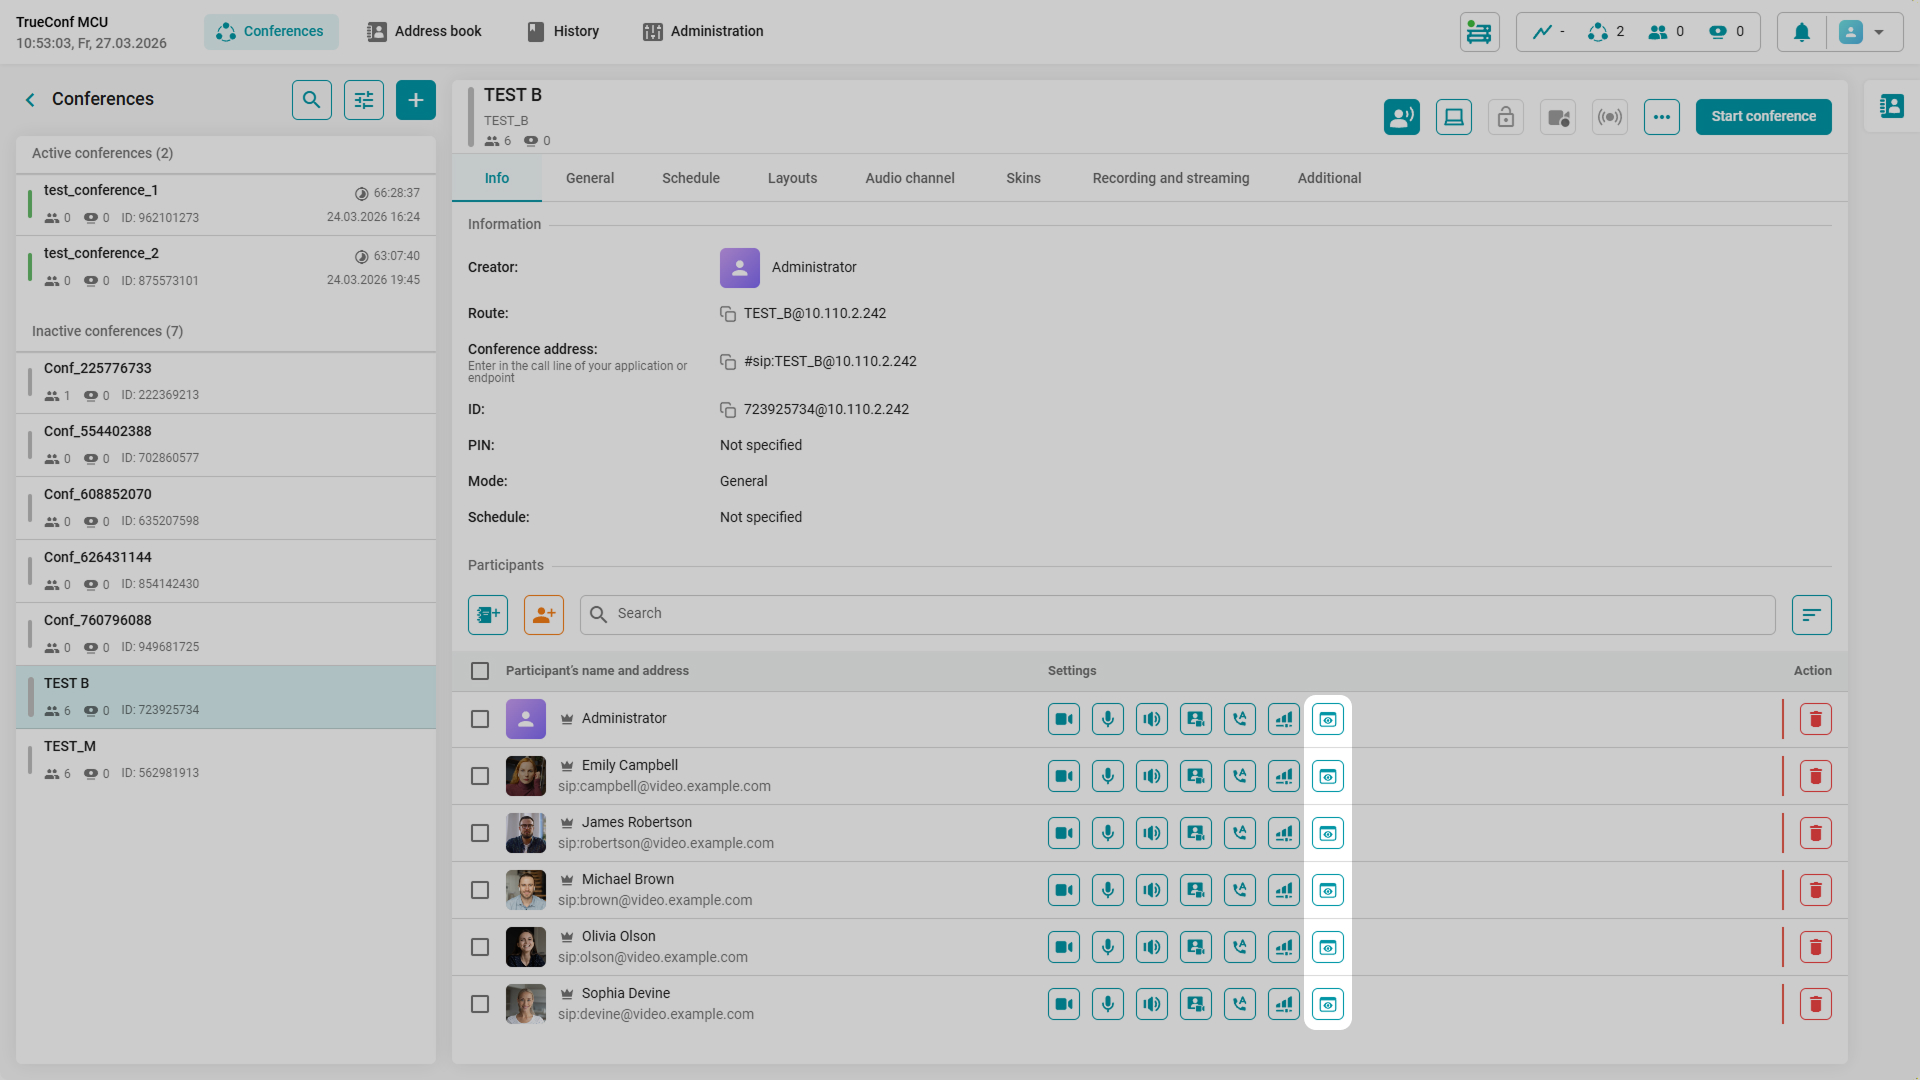Click the add participant orange icon
The image size is (1920, 1080).
click(544, 615)
